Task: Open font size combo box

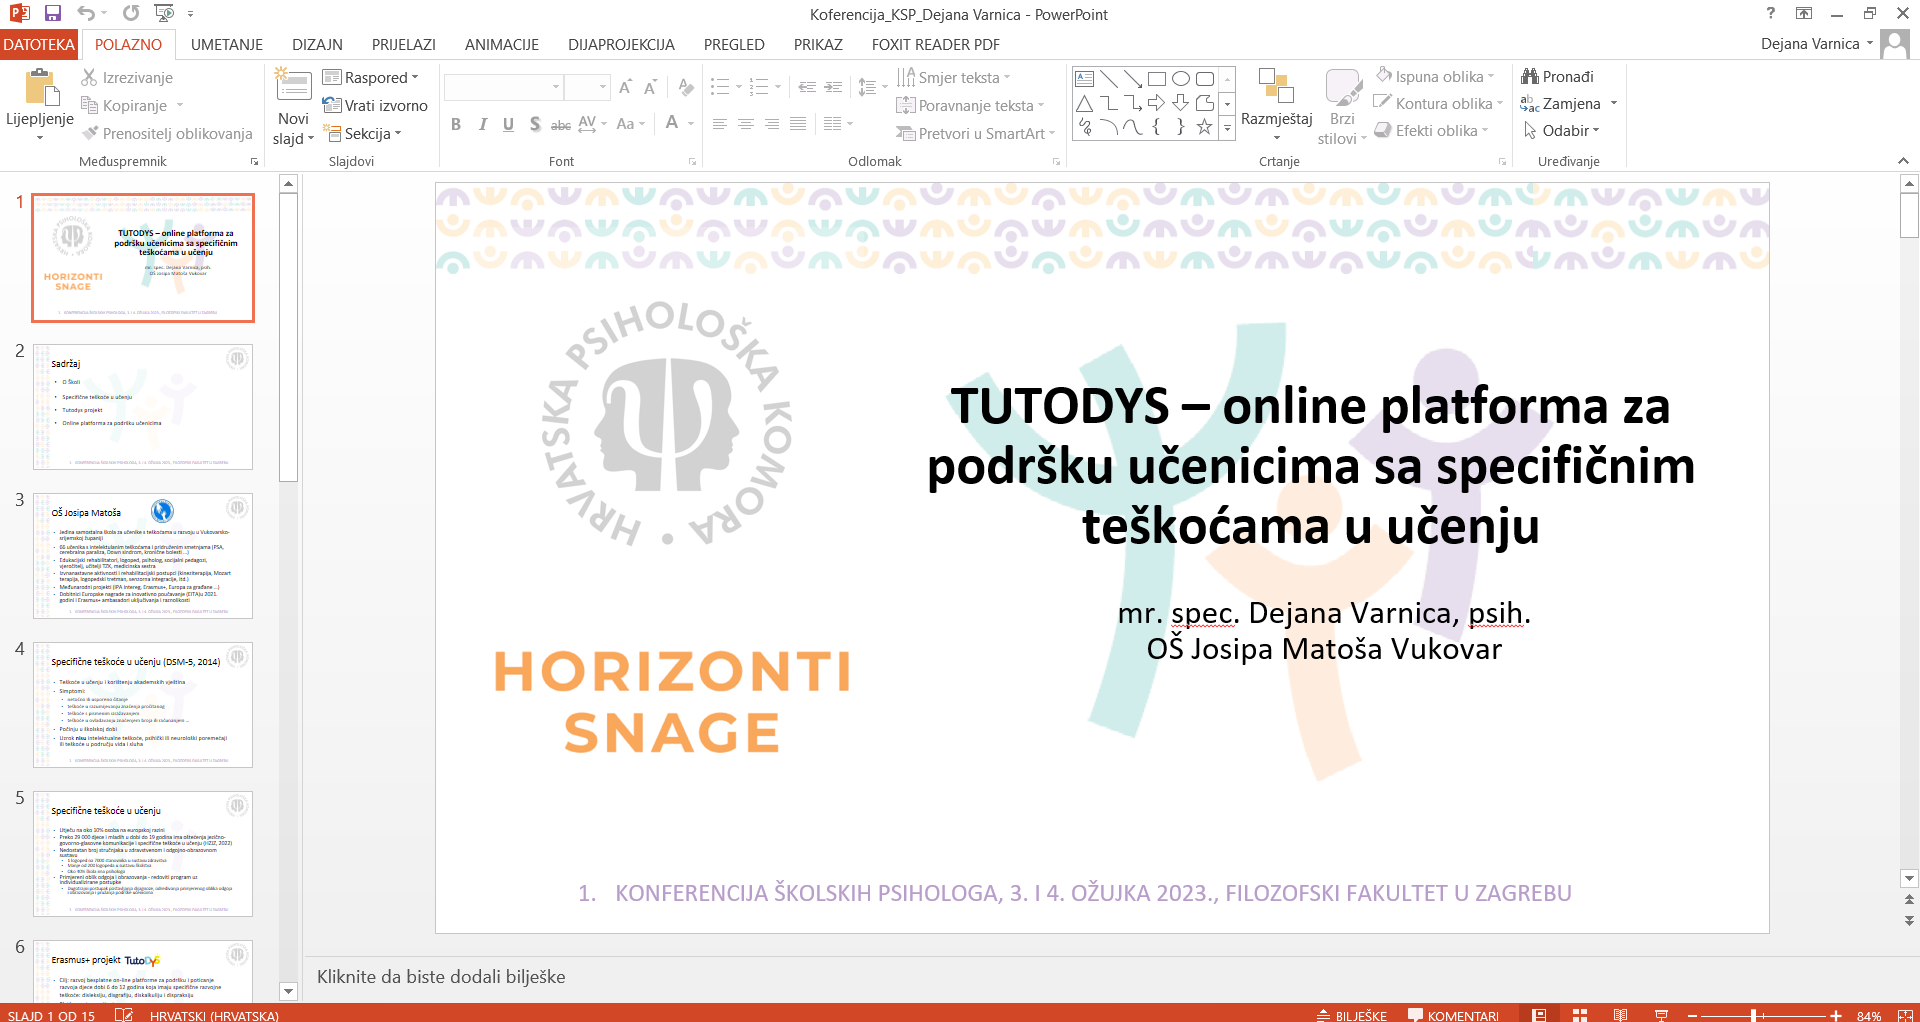Action: [587, 88]
